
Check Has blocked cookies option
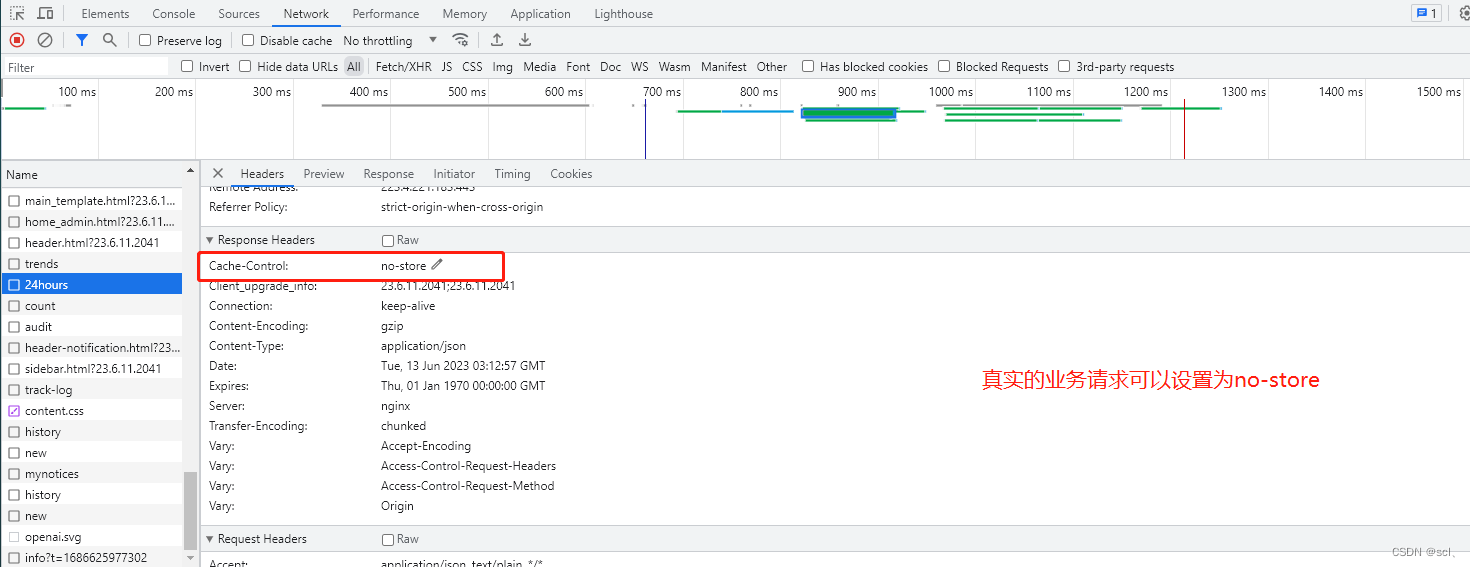(808, 66)
